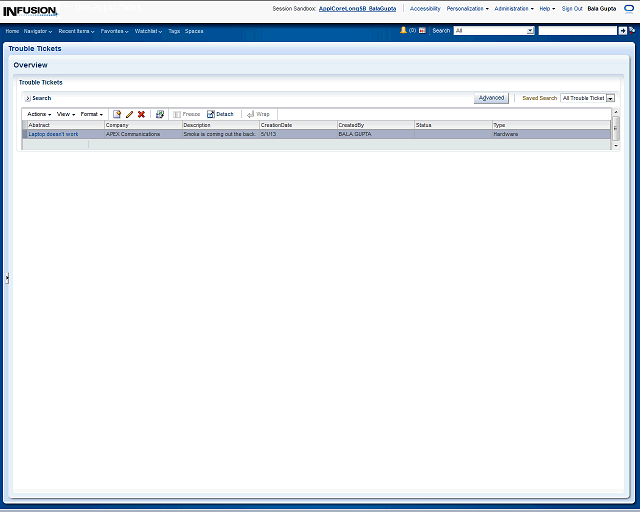Click the pencil Edit icon

[x=129, y=114]
